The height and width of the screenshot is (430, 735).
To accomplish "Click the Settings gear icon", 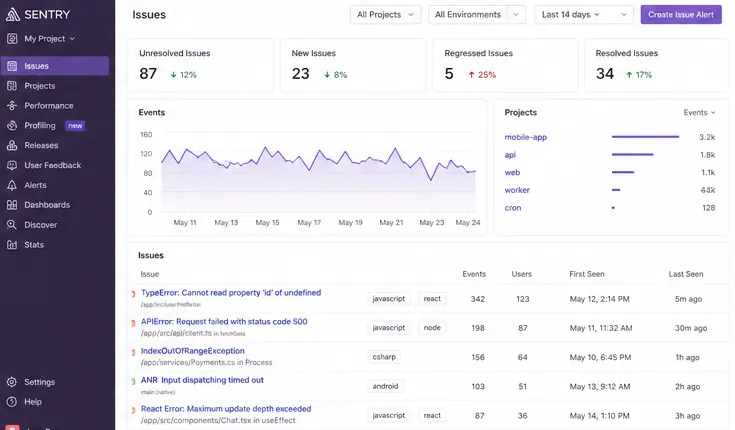I will [x=12, y=382].
